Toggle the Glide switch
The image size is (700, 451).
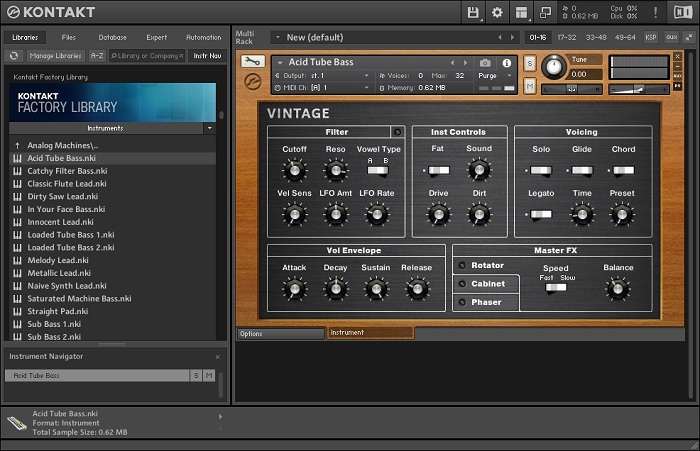[582, 171]
